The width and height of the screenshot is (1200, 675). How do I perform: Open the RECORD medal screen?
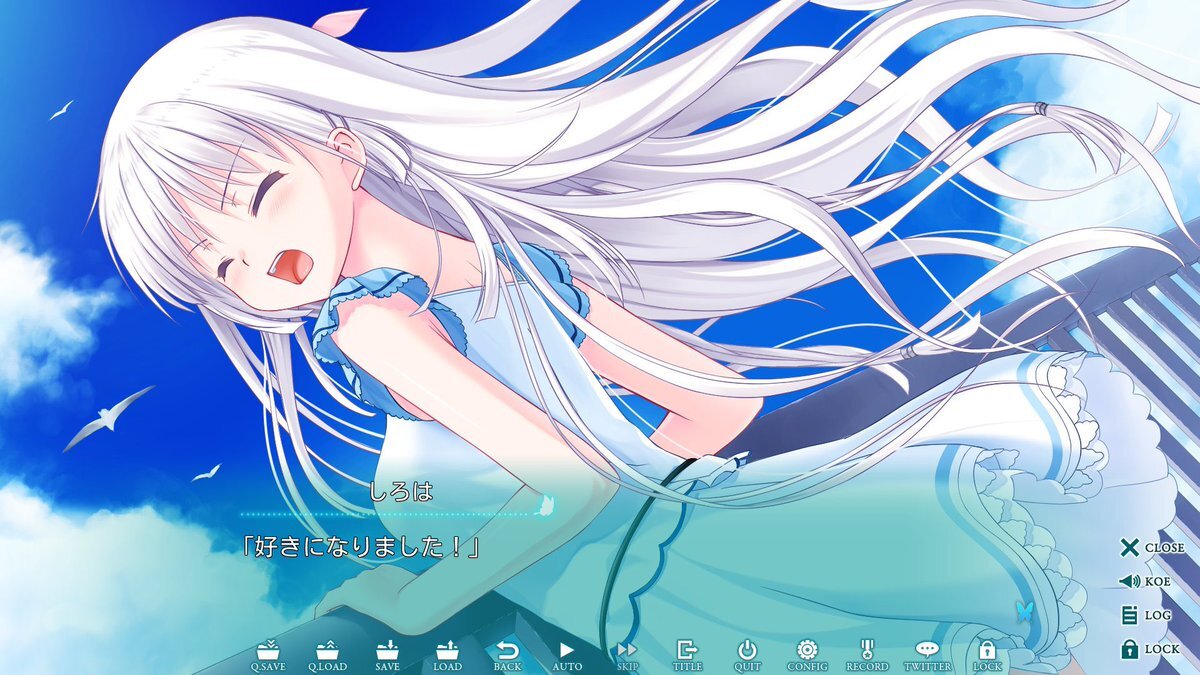tap(867, 655)
